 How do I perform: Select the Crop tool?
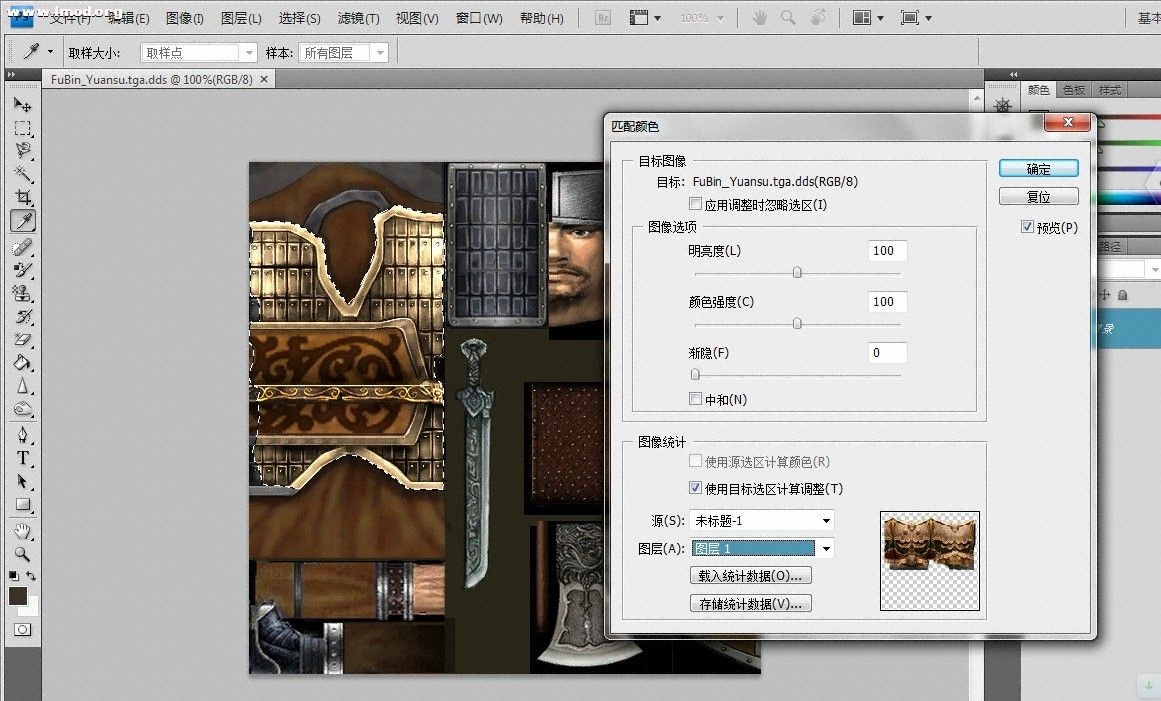pyautogui.click(x=22, y=198)
